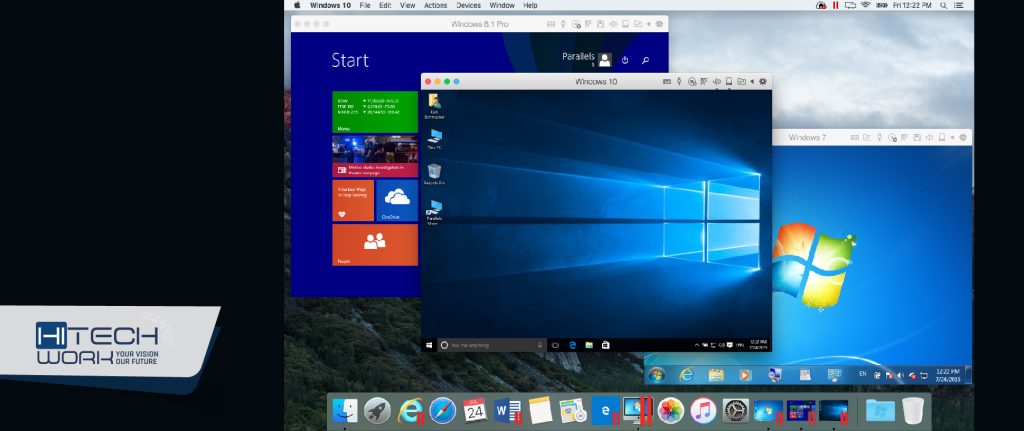Open Windows 8.1 Pro VM configuration gear
Viewport: 1024px width, 431px height.
[x=659, y=24]
